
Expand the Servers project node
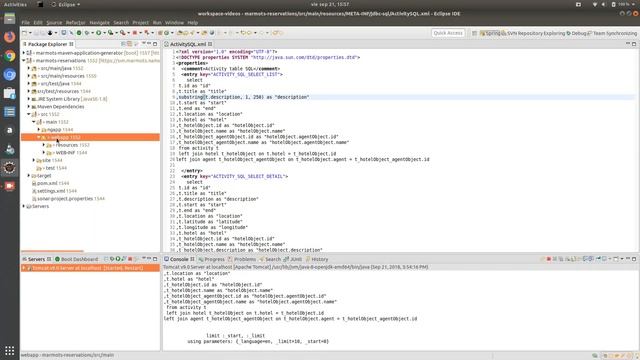24,206
